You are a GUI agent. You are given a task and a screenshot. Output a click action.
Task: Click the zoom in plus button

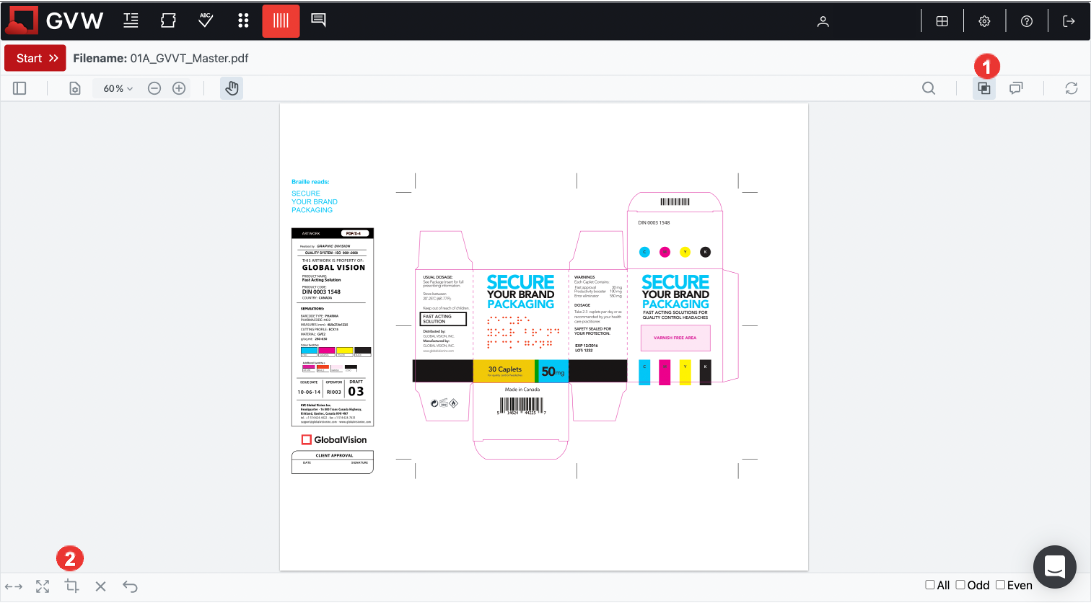179,88
